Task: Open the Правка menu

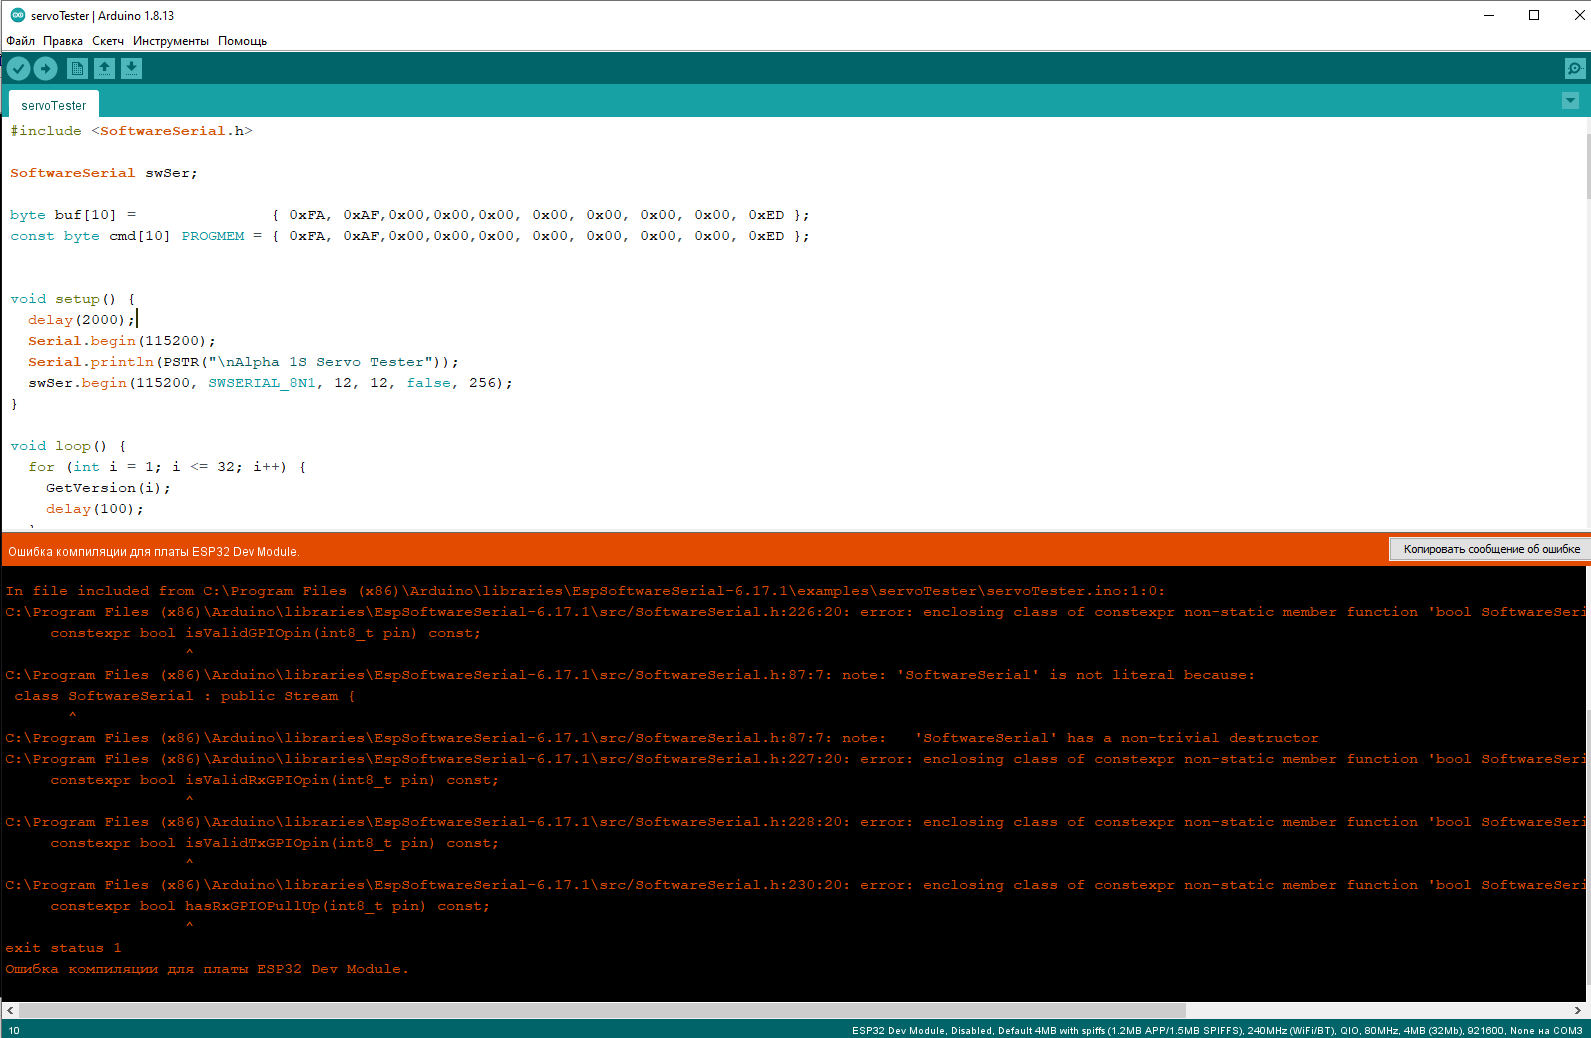Action: tap(63, 41)
